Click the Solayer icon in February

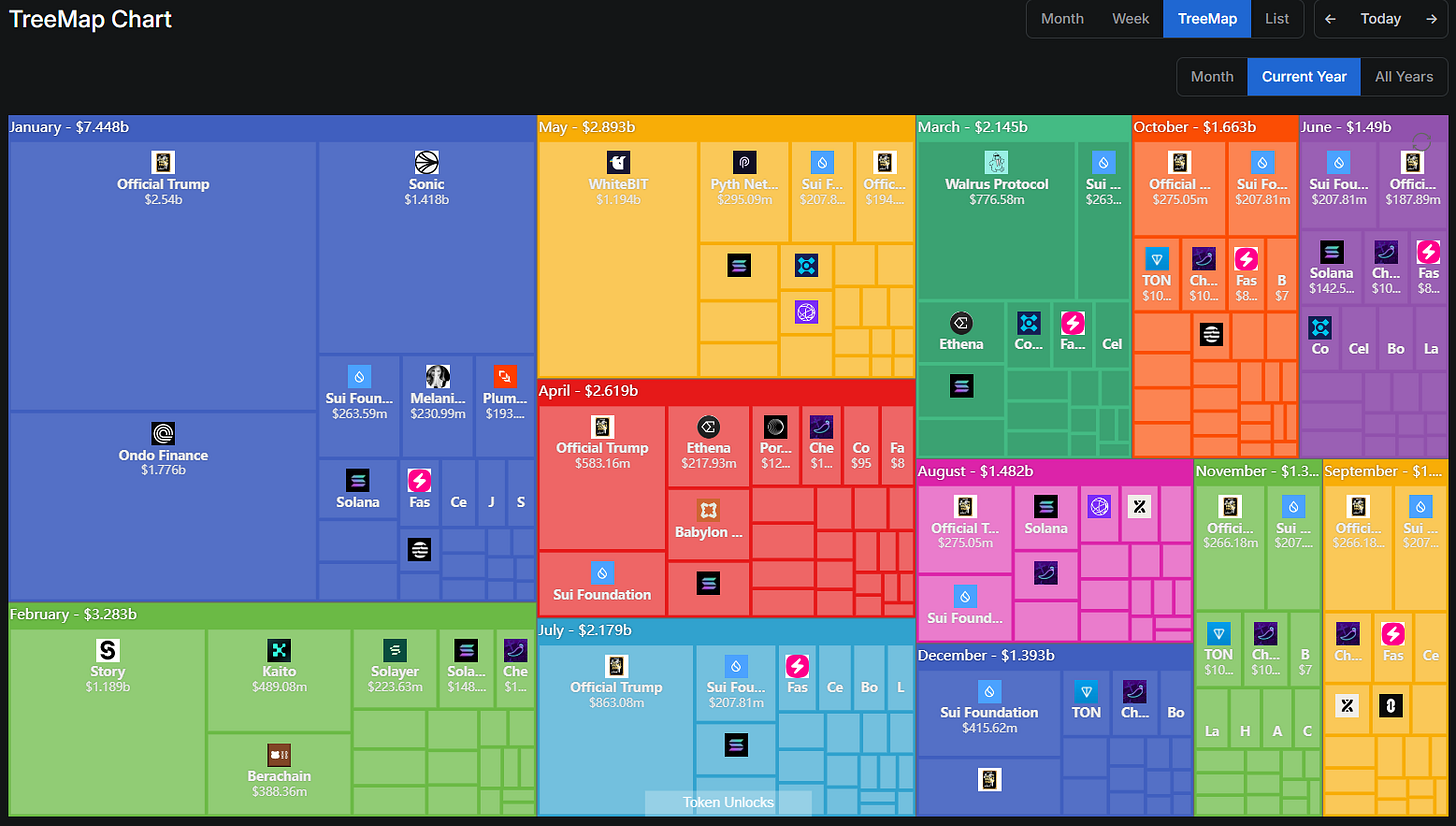(x=395, y=650)
